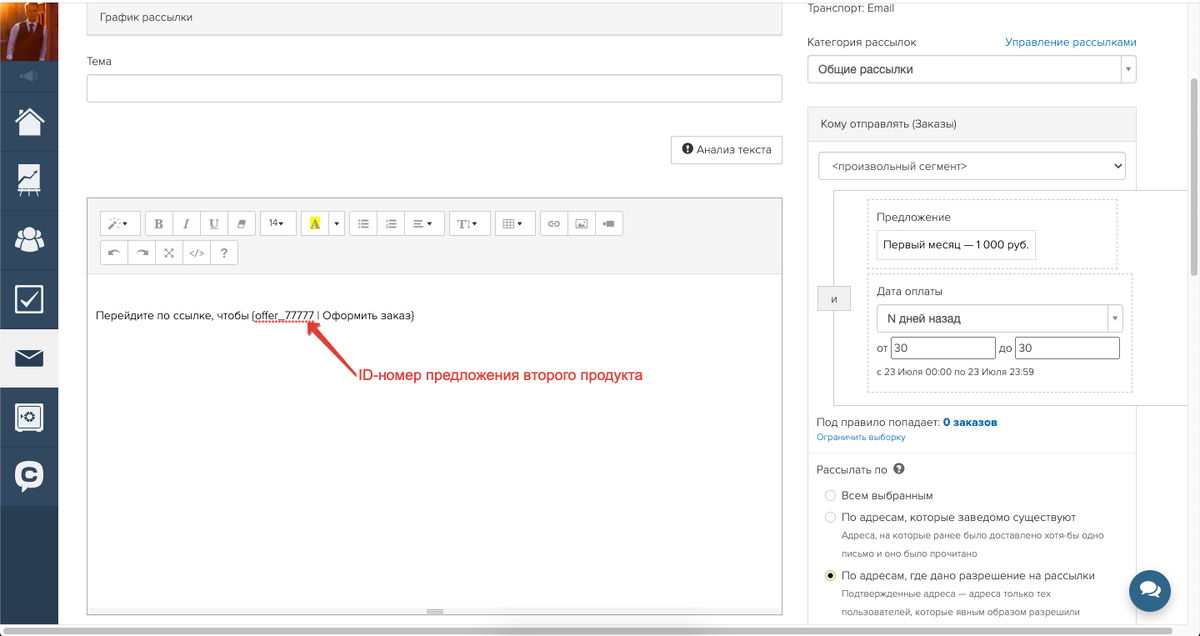The height and width of the screenshot is (636, 1200).
Task: Expand the 'произвольный сегмент' dropdown
Action: pyautogui.click(x=971, y=166)
